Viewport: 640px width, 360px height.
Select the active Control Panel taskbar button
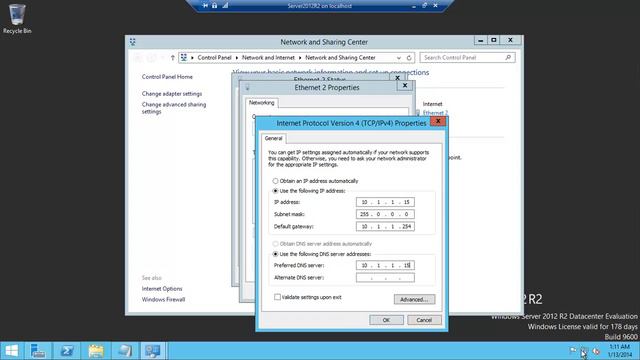[x=153, y=351]
